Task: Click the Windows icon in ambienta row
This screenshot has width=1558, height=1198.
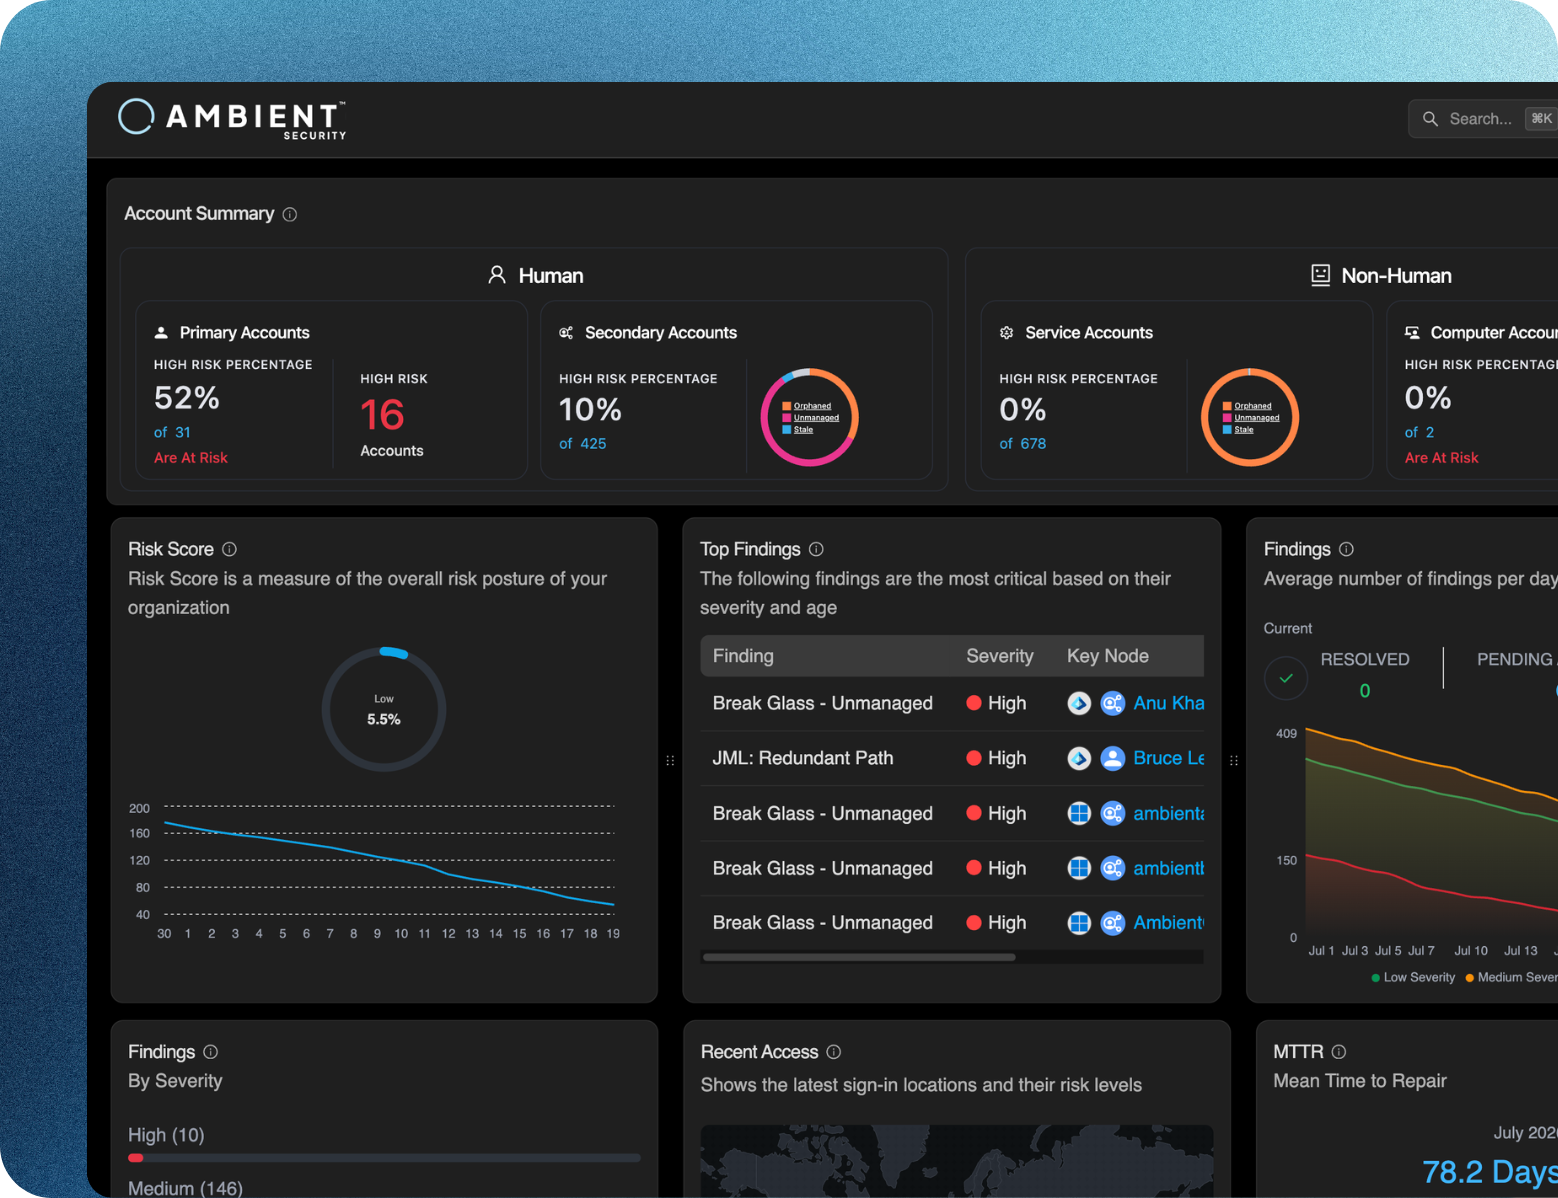Action: (x=1079, y=814)
